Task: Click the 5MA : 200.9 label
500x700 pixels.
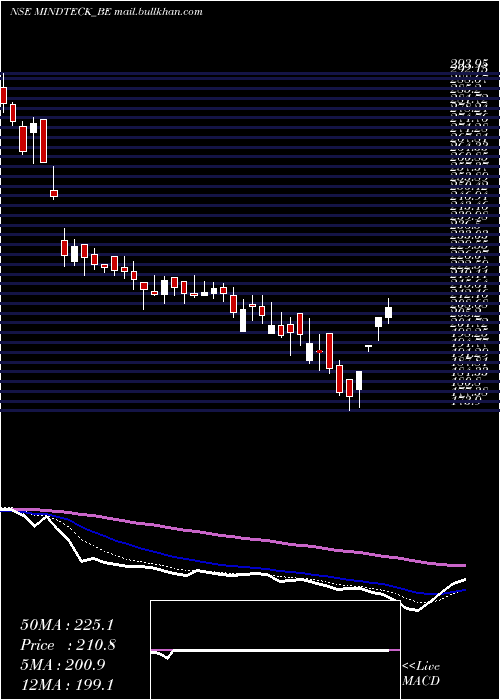Action: click(62, 665)
